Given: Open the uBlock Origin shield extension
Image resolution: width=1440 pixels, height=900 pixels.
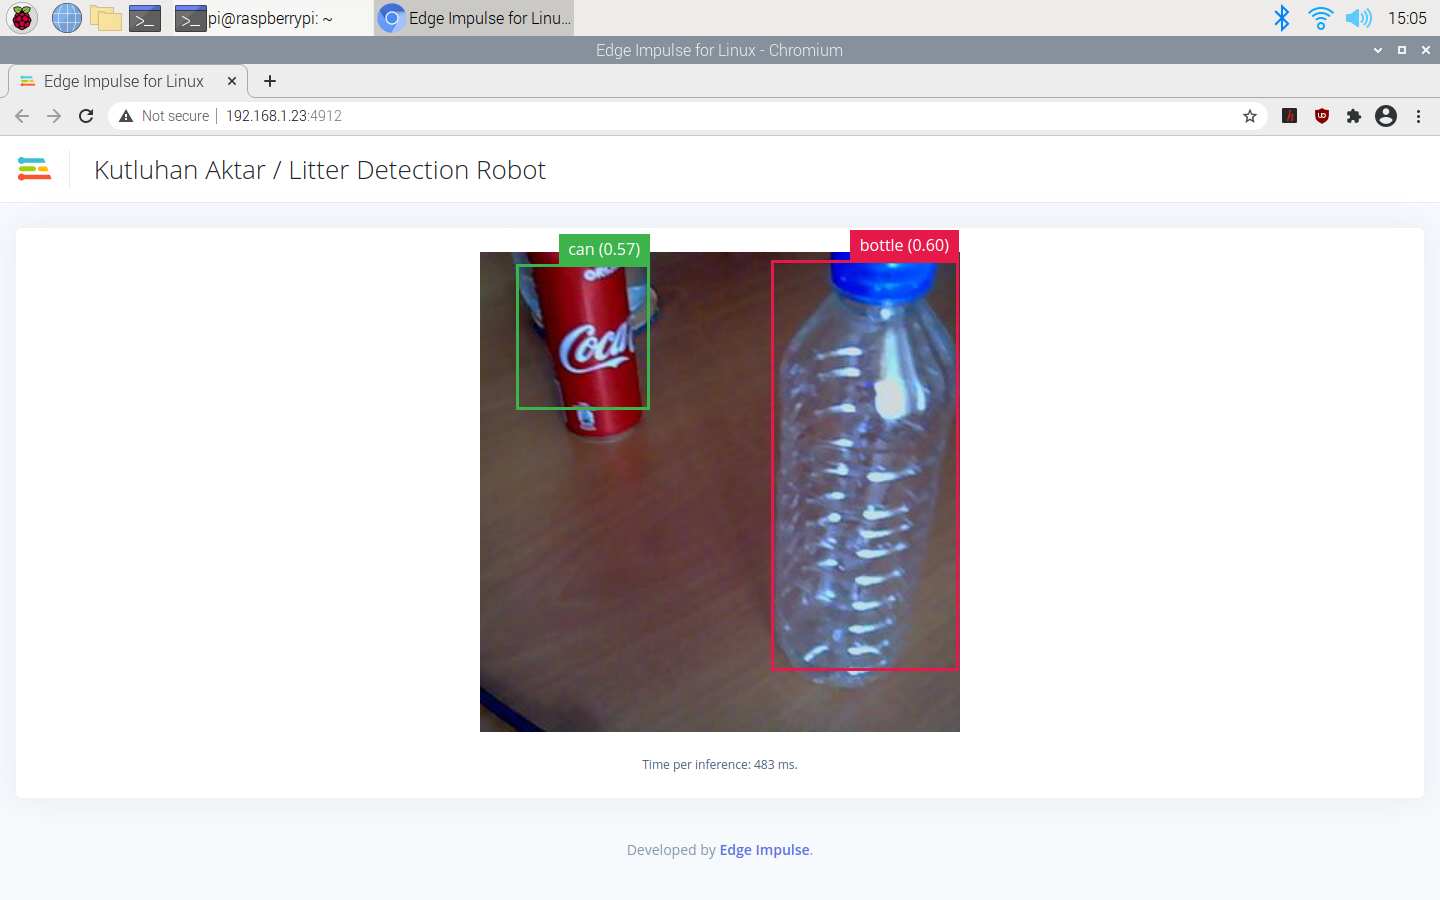Looking at the screenshot, I should pyautogui.click(x=1322, y=116).
